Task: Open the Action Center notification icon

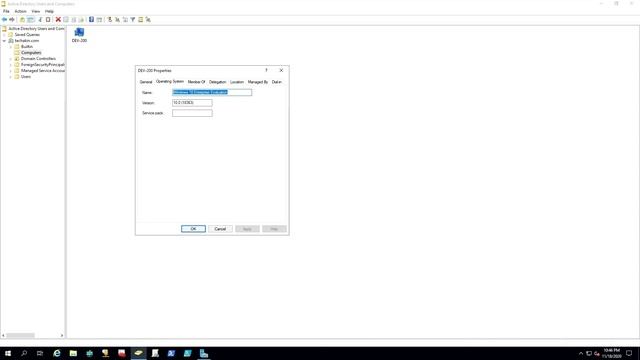Action: coord(629,353)
